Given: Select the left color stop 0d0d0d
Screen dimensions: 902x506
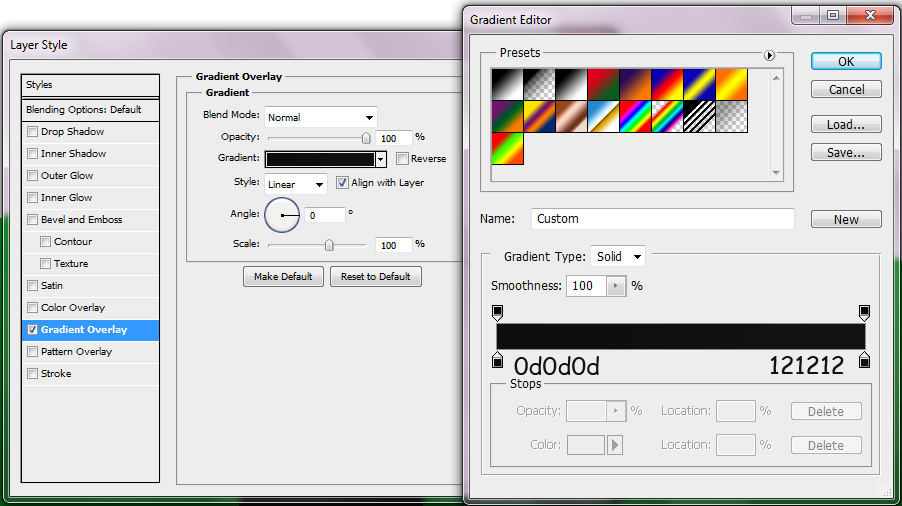Looking at the screenshot, I should pos(498,361).
